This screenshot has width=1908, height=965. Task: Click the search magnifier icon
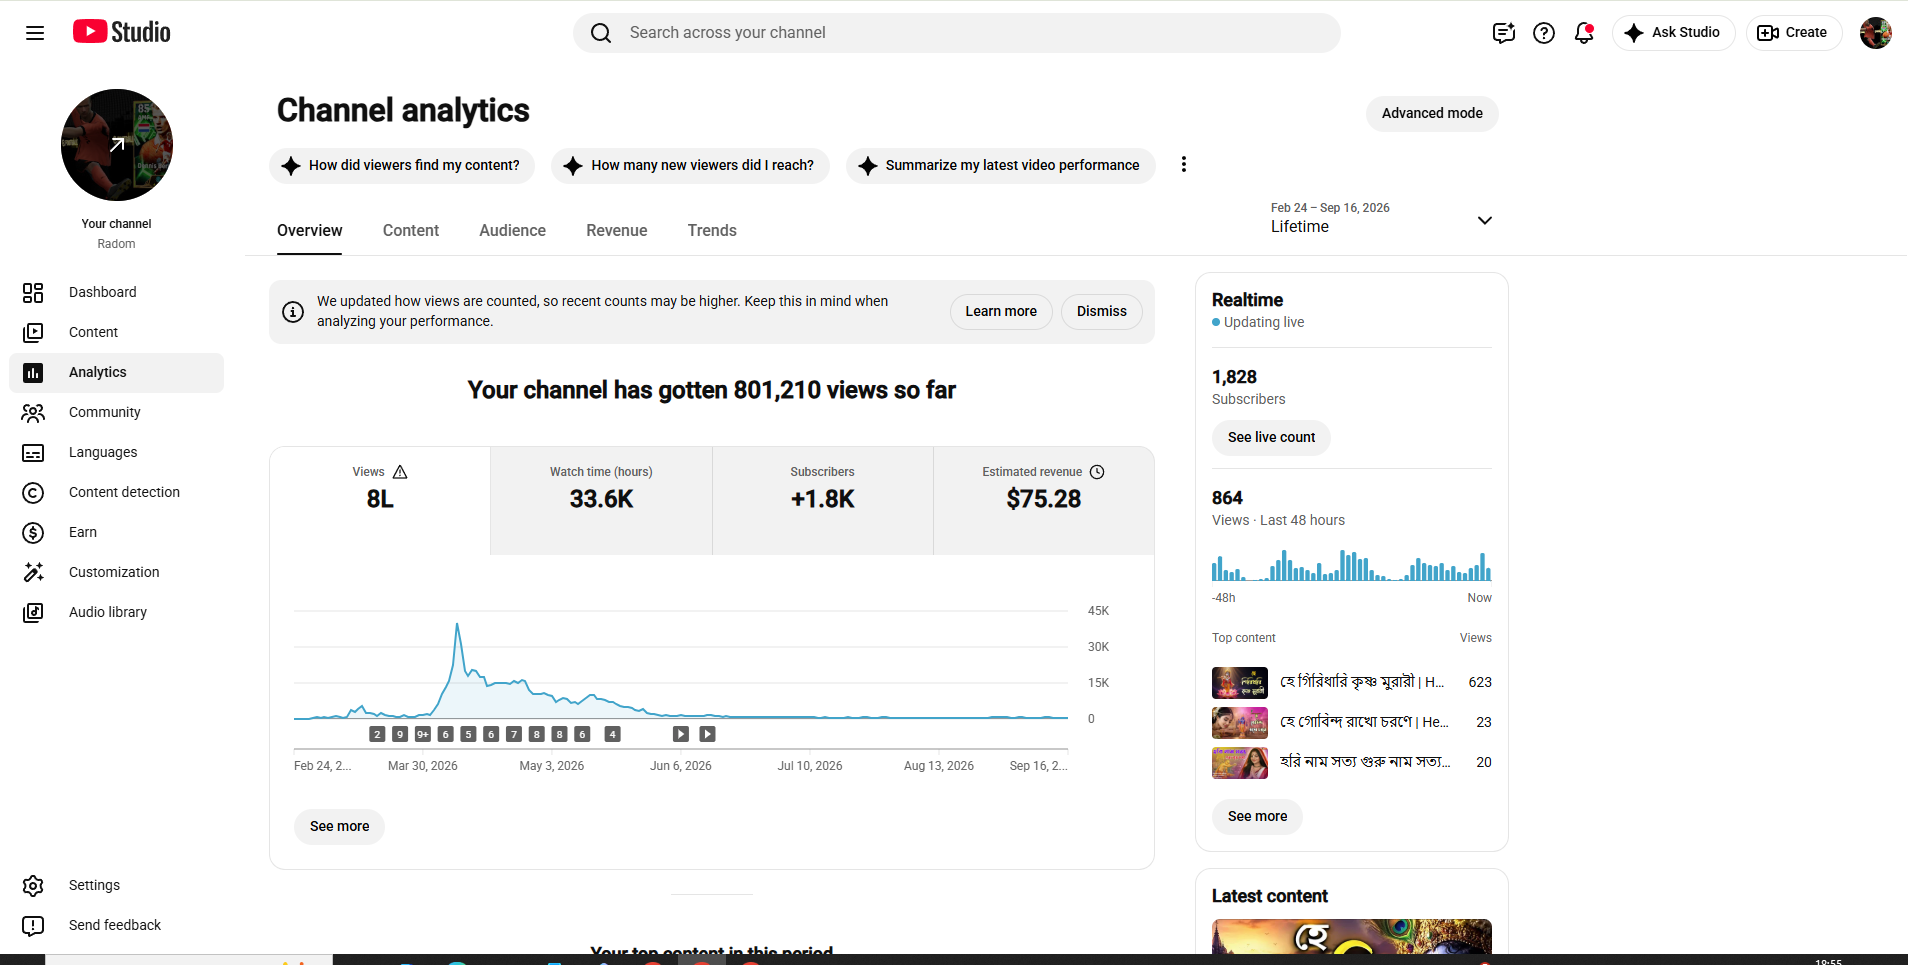601,33
